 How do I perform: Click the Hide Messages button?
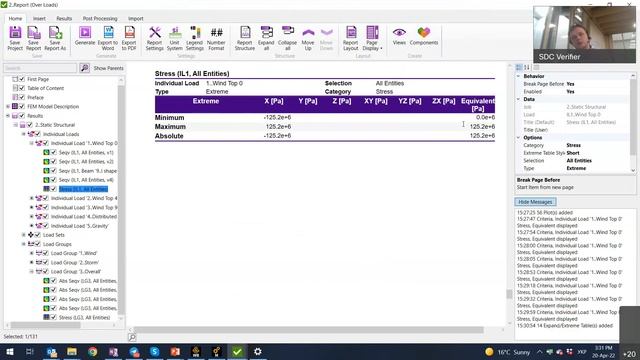click(x=535, y=202)
